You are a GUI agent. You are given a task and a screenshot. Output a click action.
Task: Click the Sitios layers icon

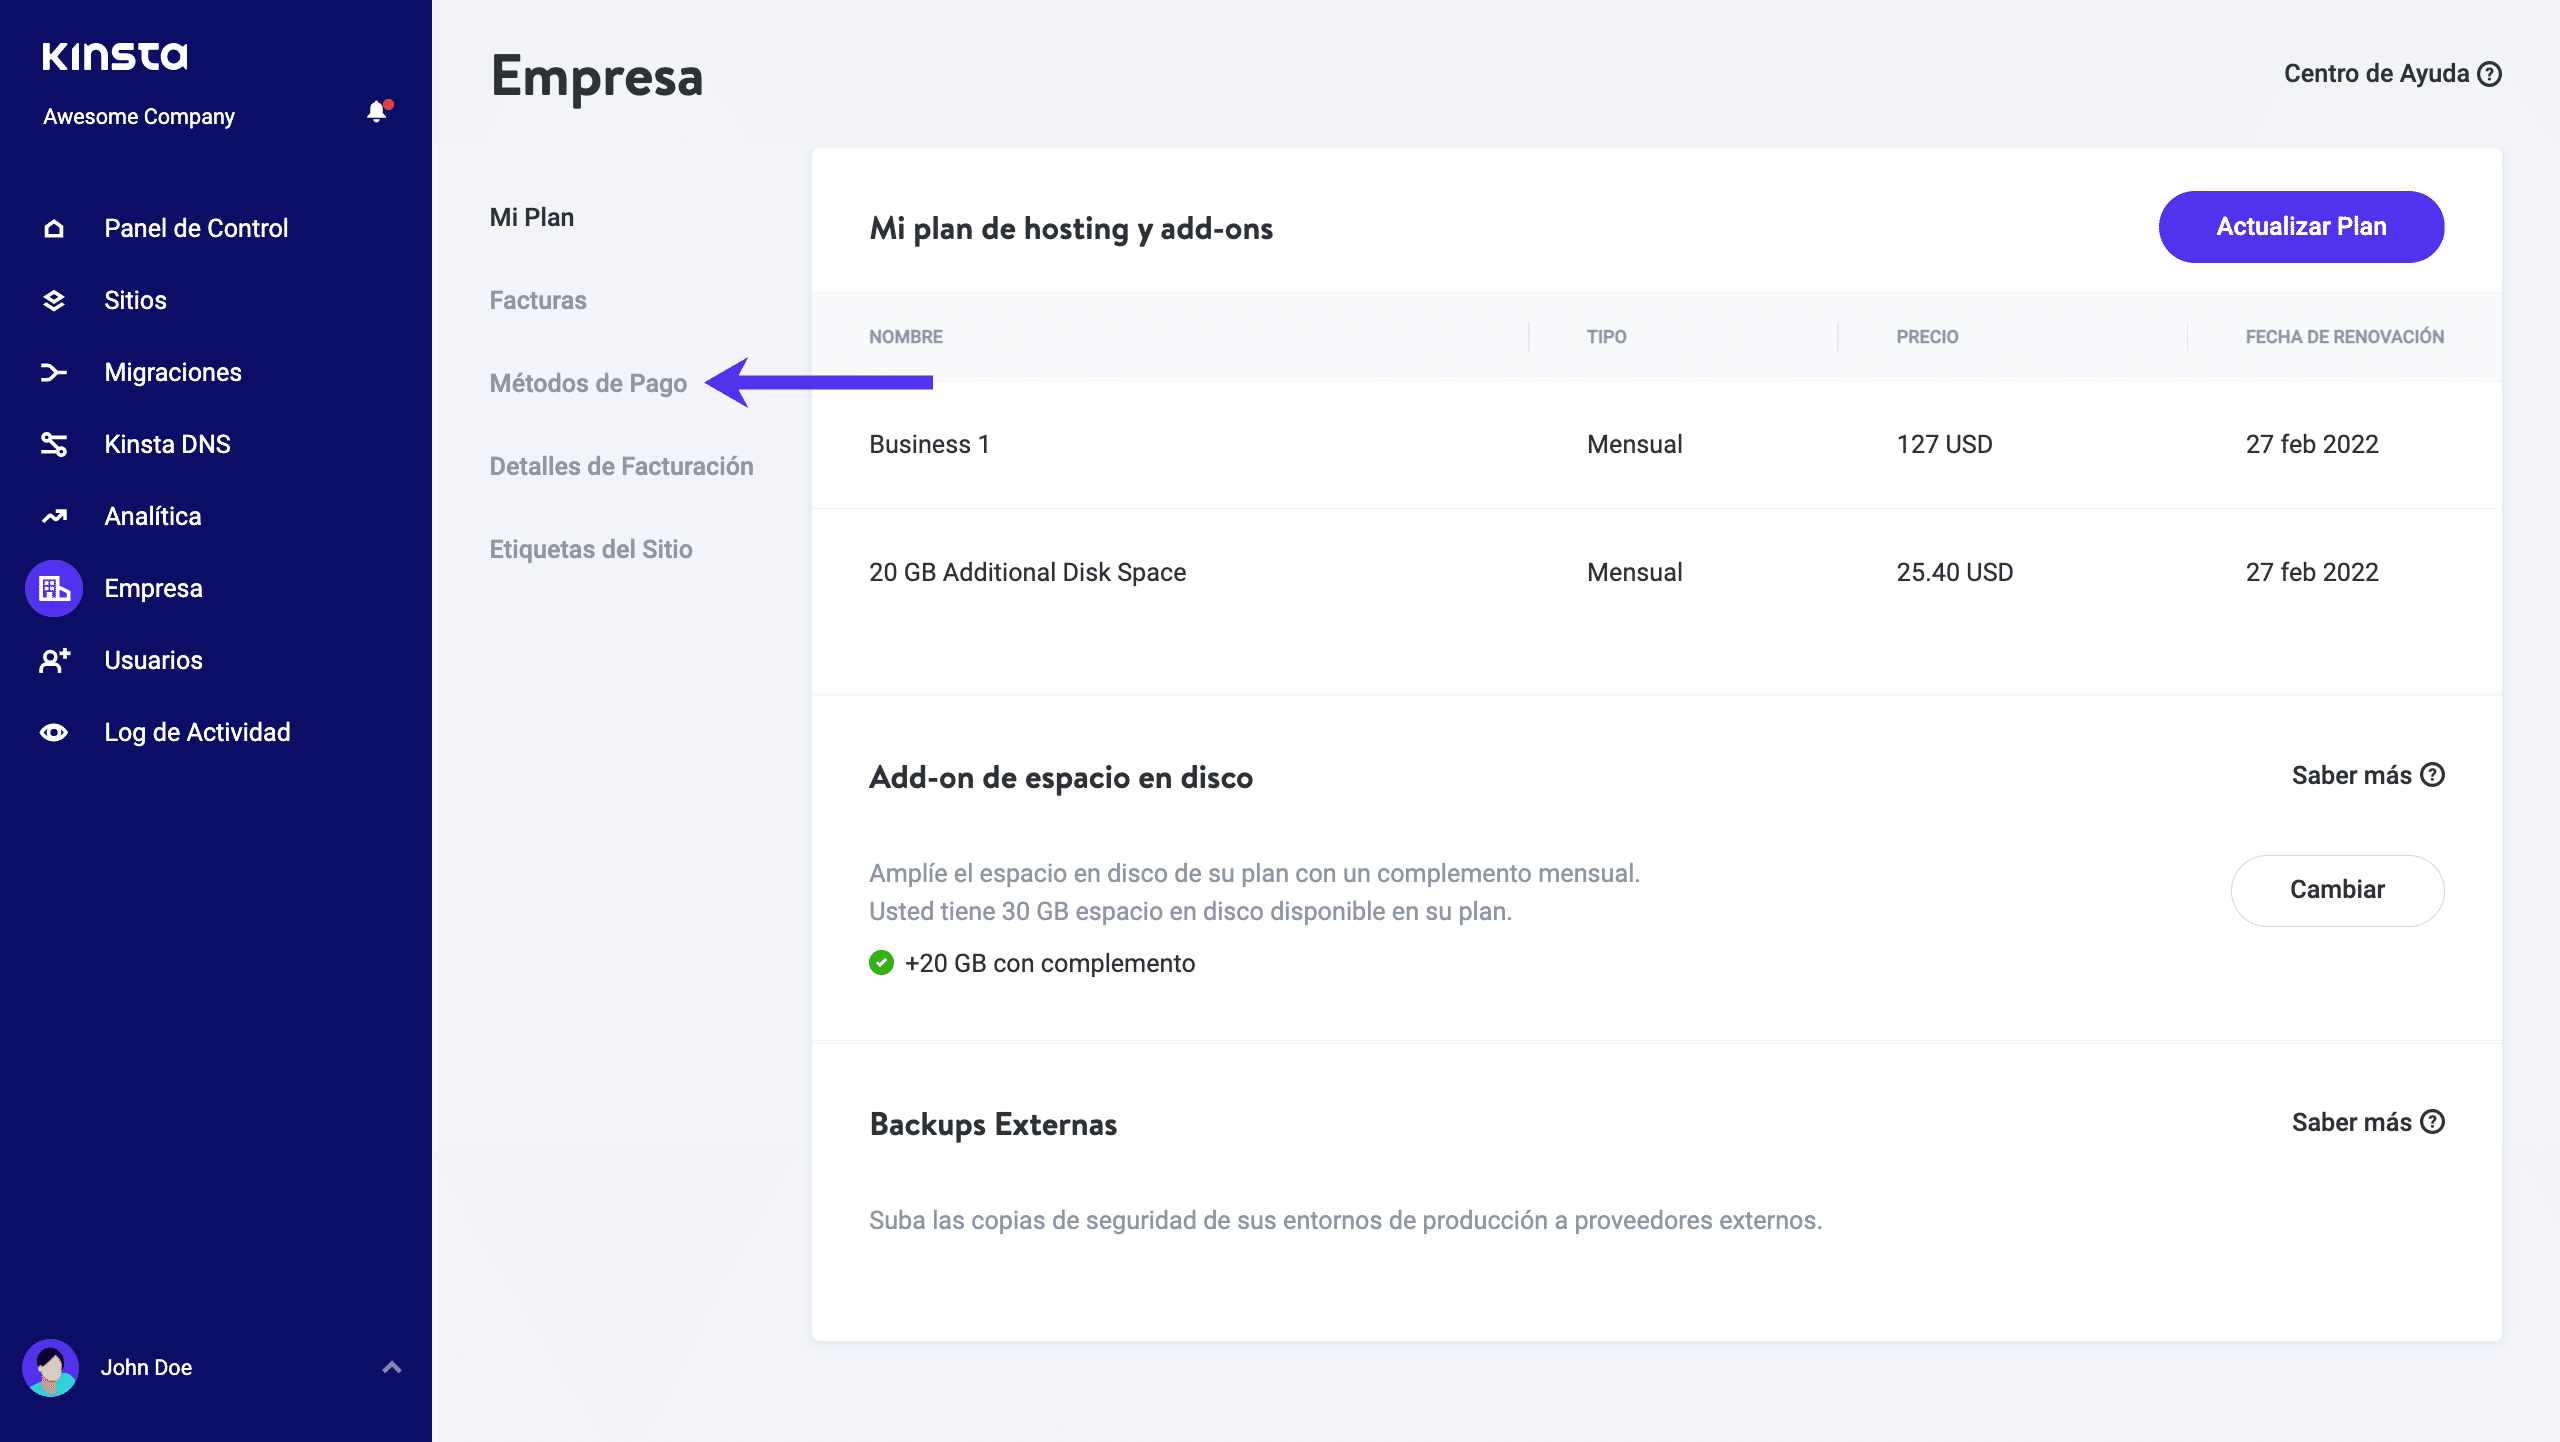tap(54, 300)
